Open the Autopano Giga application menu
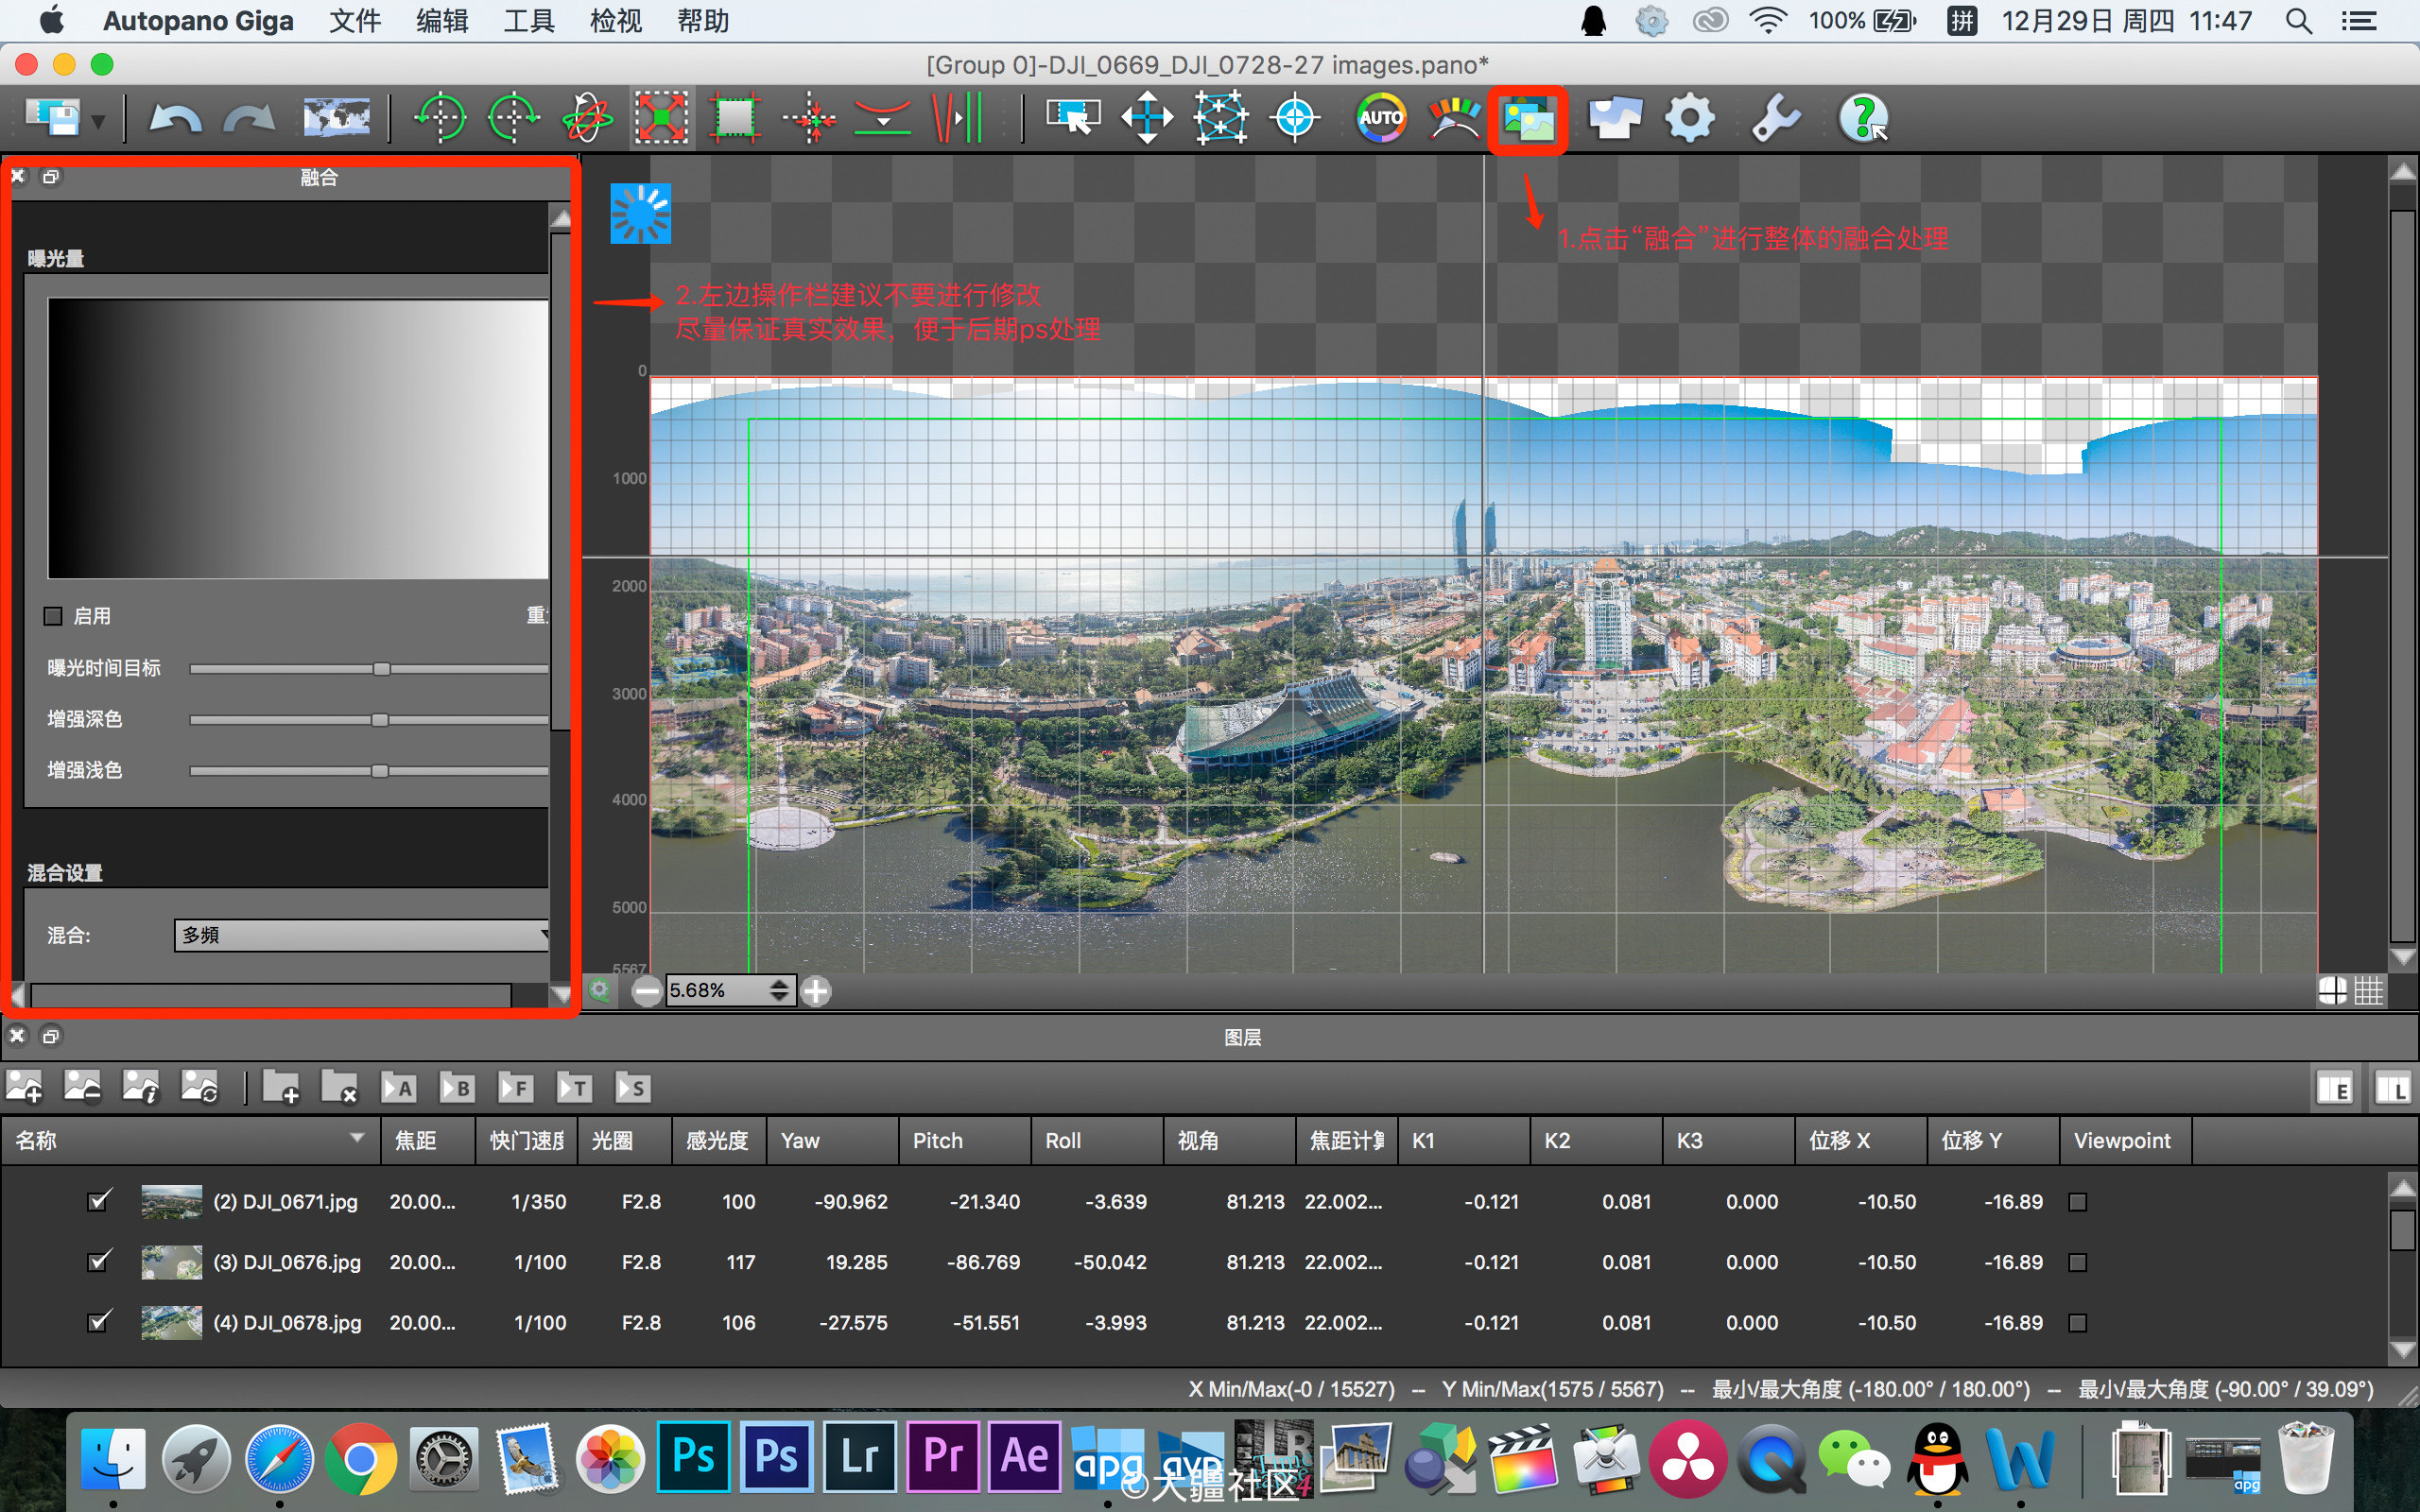The width and height of the screenshot is (2420, 1512). click(x=198, y=21)
